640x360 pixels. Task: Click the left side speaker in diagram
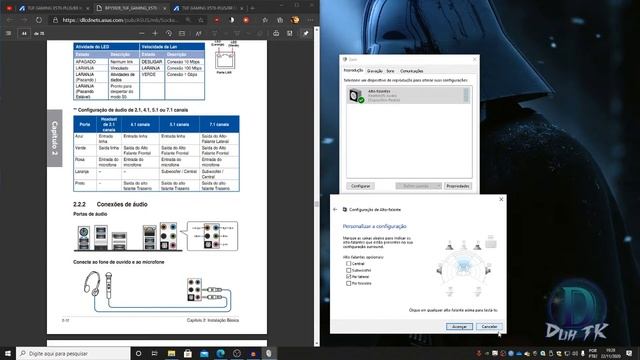coord(439,269)
